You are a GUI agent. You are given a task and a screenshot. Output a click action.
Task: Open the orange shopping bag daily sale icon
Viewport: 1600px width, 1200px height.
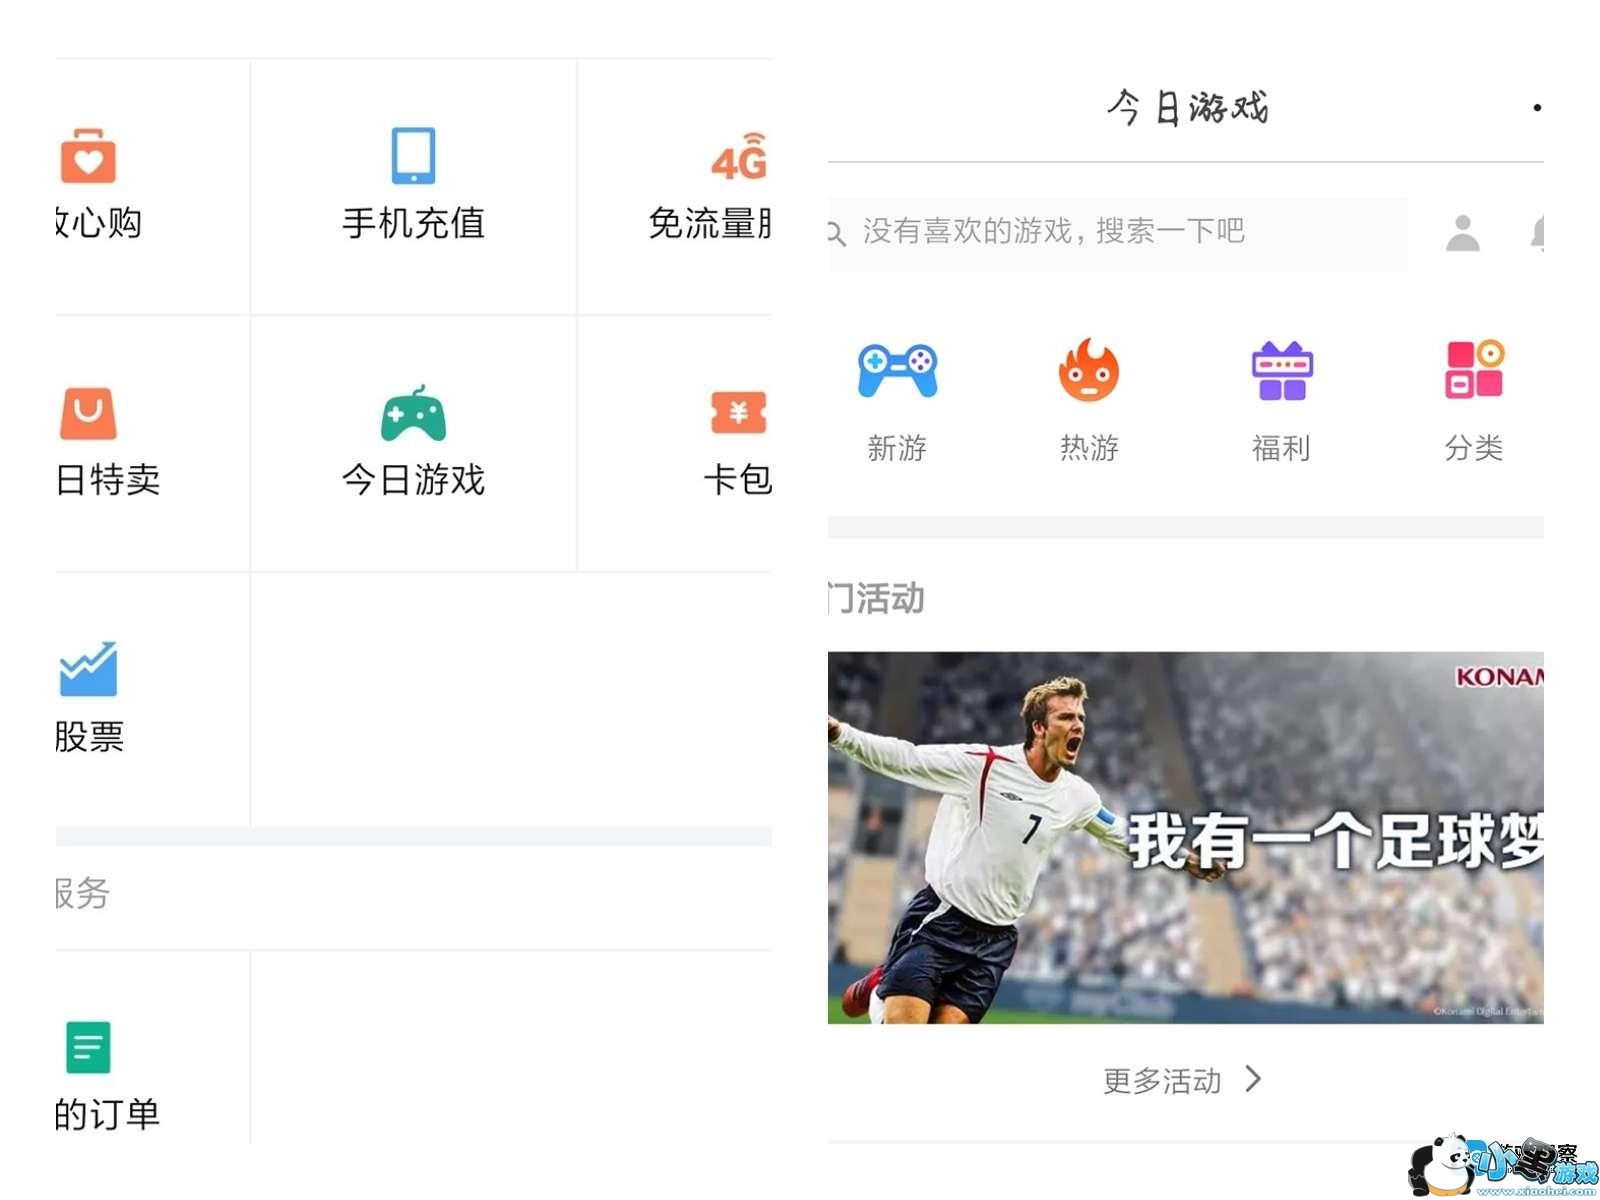[x=88, y=413]
